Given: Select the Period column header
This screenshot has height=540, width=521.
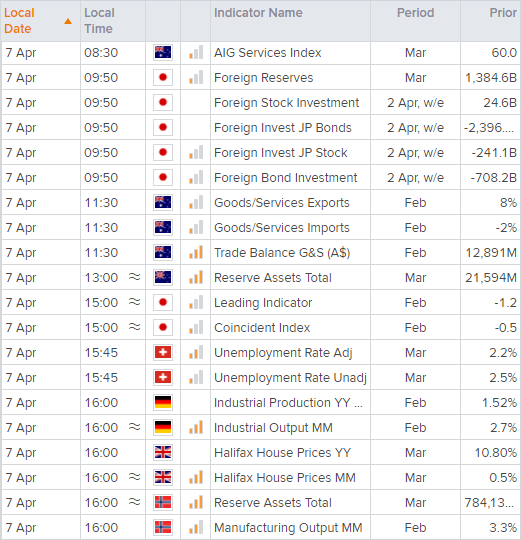Looking at the screenshot, I should coord(415,13).
